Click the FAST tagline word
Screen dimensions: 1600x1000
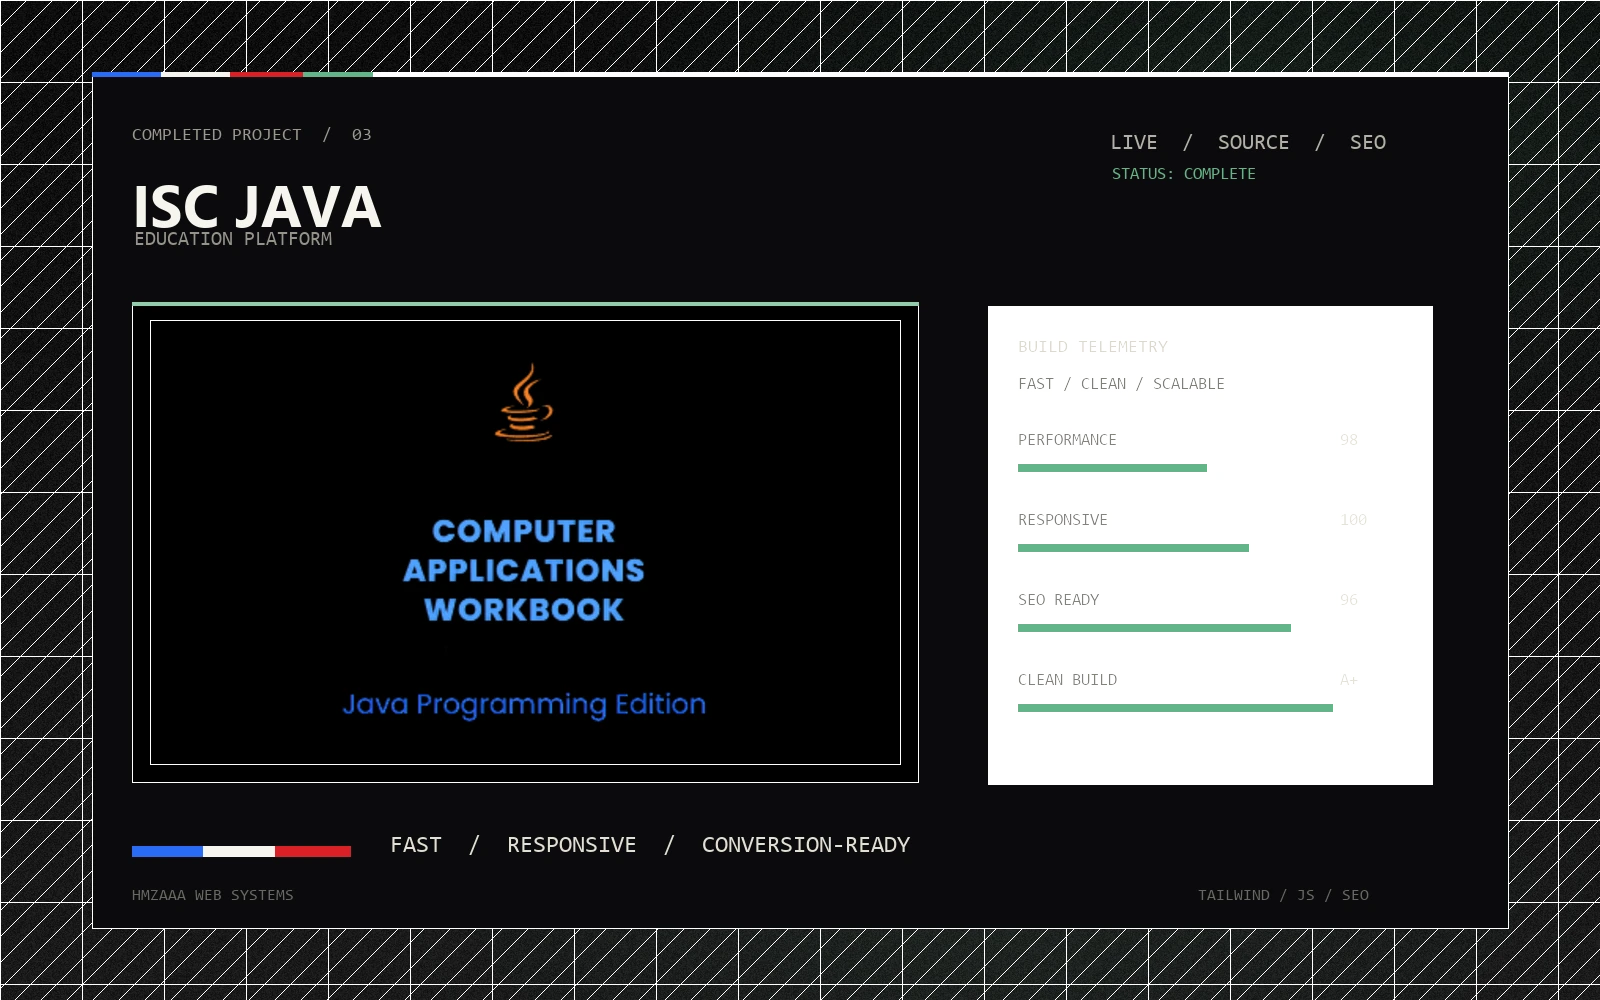coord(416,845)
